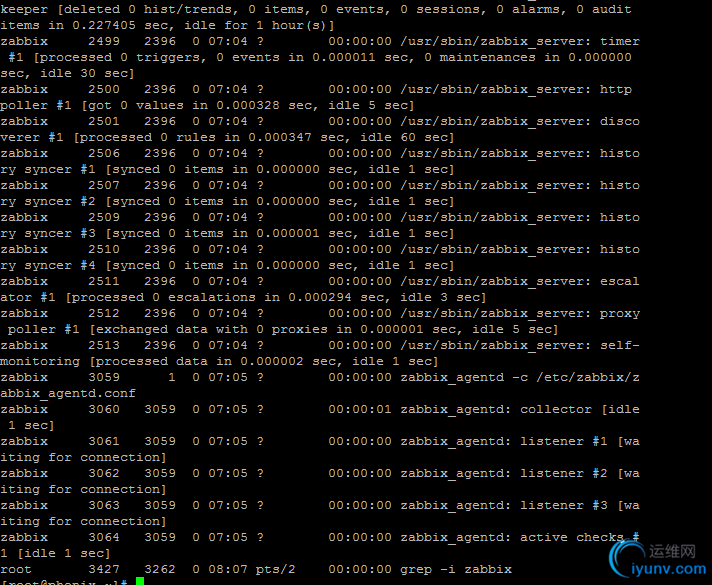Click the iyunv.com watermark link text

669,569
